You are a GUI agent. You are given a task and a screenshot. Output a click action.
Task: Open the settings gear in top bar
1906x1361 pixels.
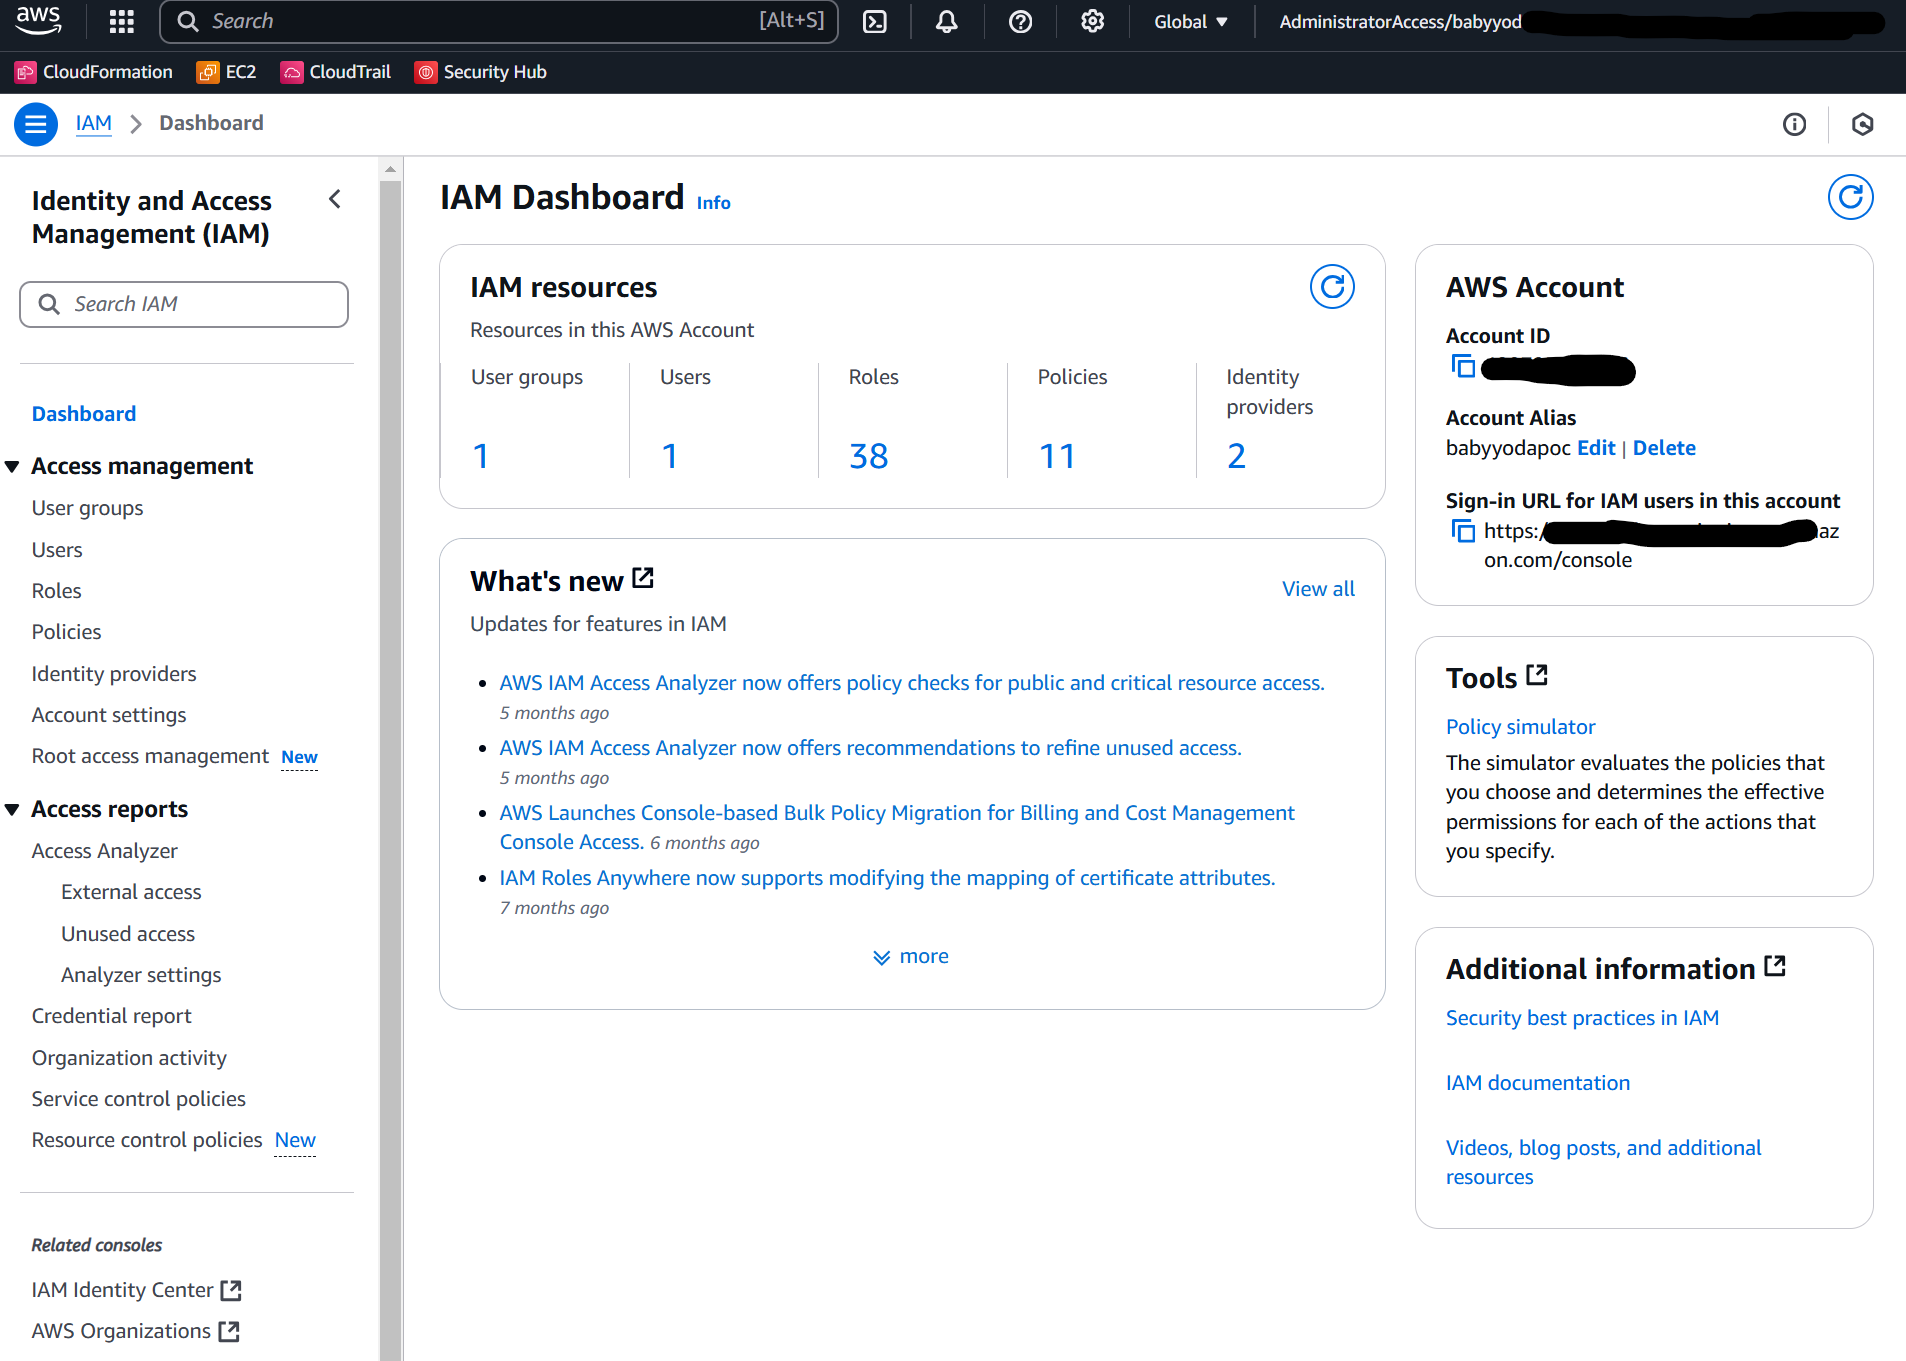[1092, 21]
